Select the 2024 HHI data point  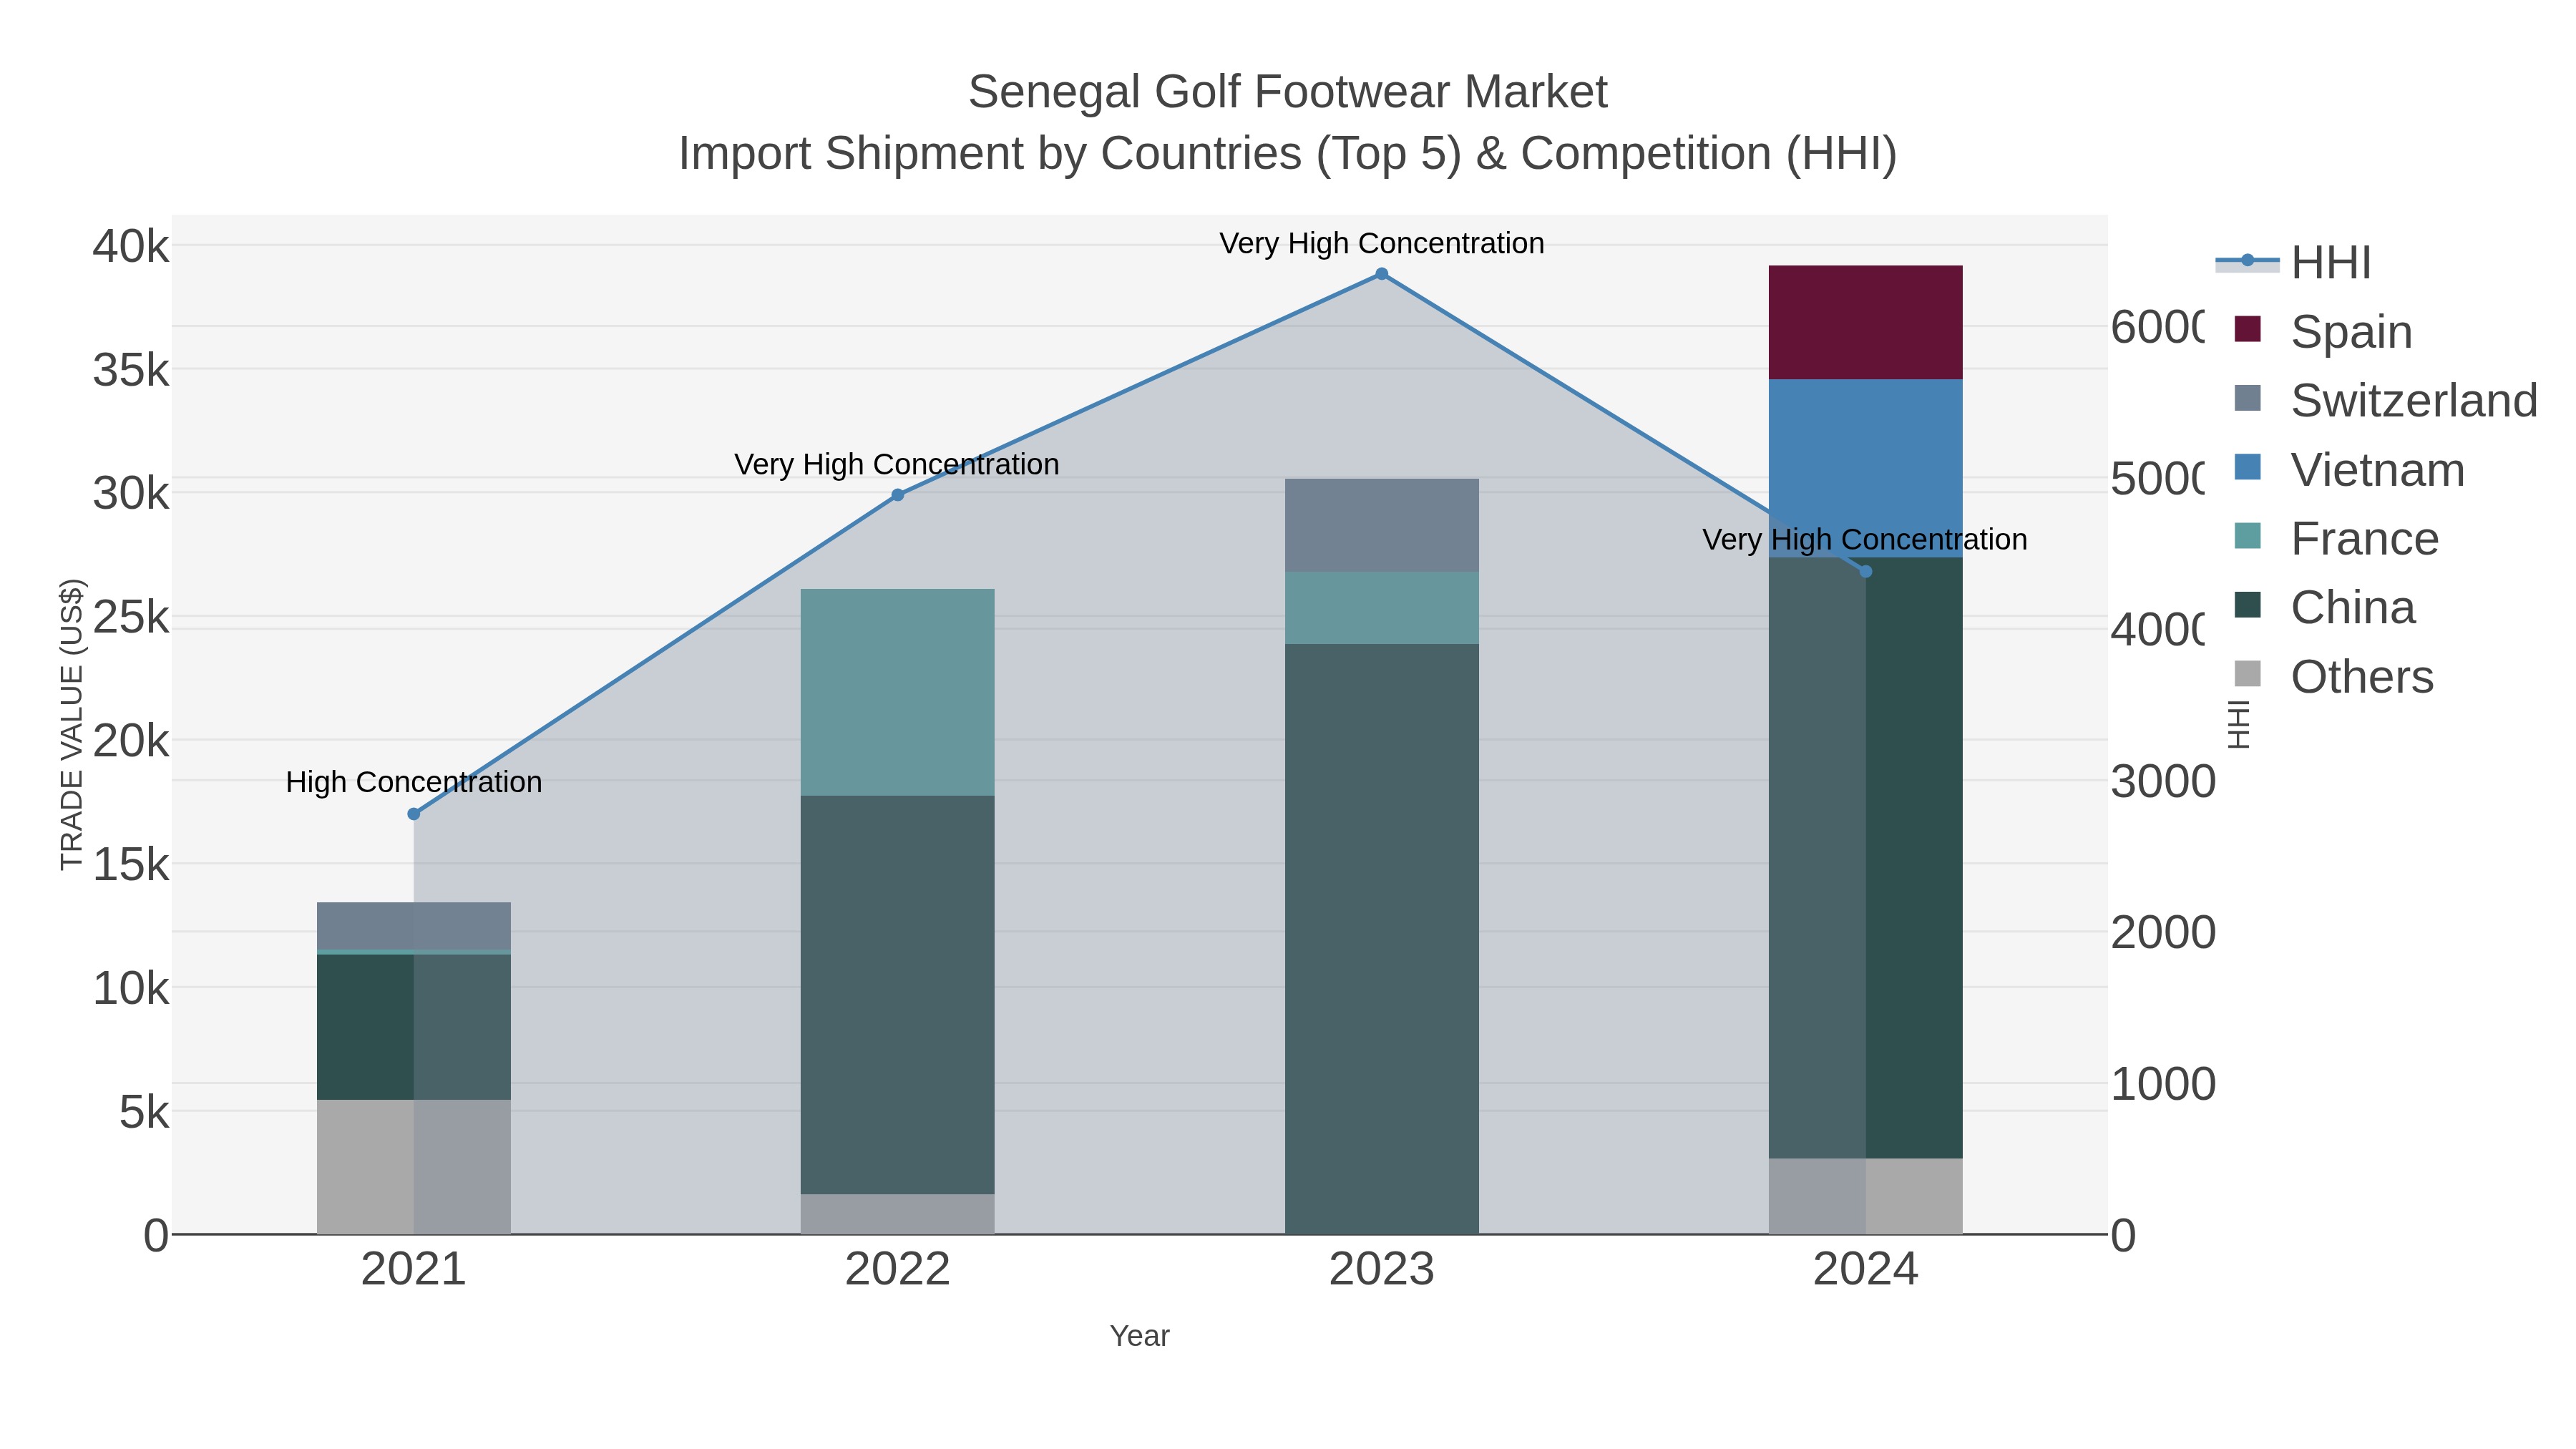click(x=1866, y=572)
